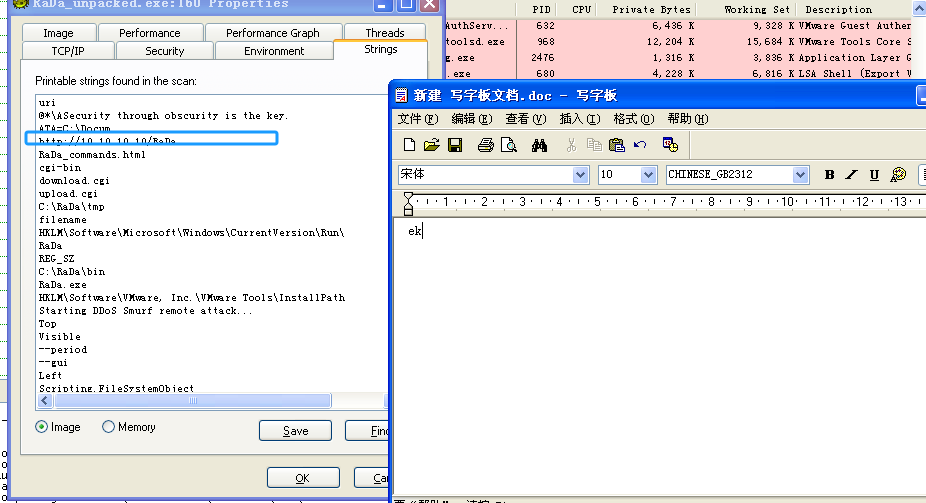This screenshot has height=503, width=926.
Task: Select the string 'RaDa_commands.html'
Action: [92, 154]
